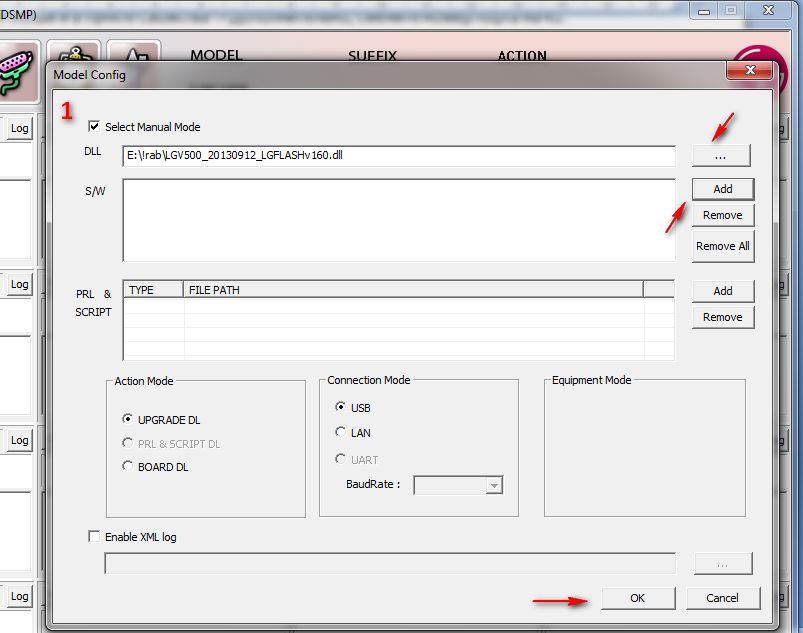Image resolution: width=803 pixels, height=633 pixels.
Task: Select LAN connection mode
Action: (x=340, y=432)
